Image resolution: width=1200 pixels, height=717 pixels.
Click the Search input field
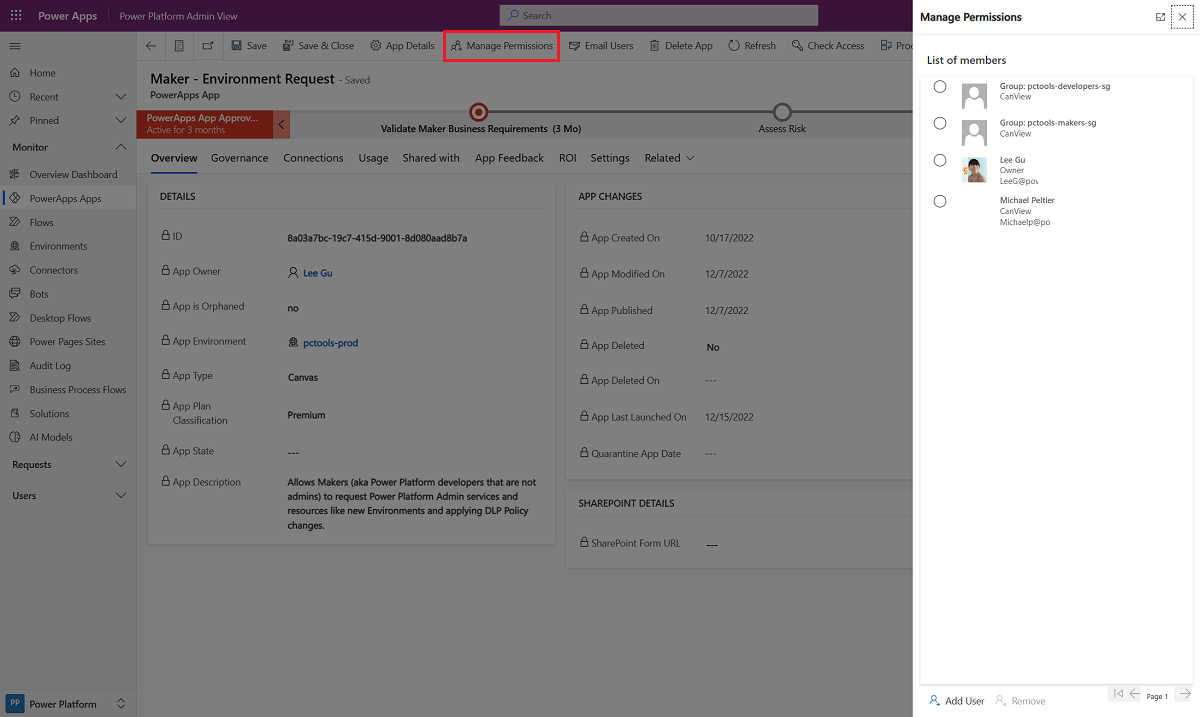[x=659, y=16]
